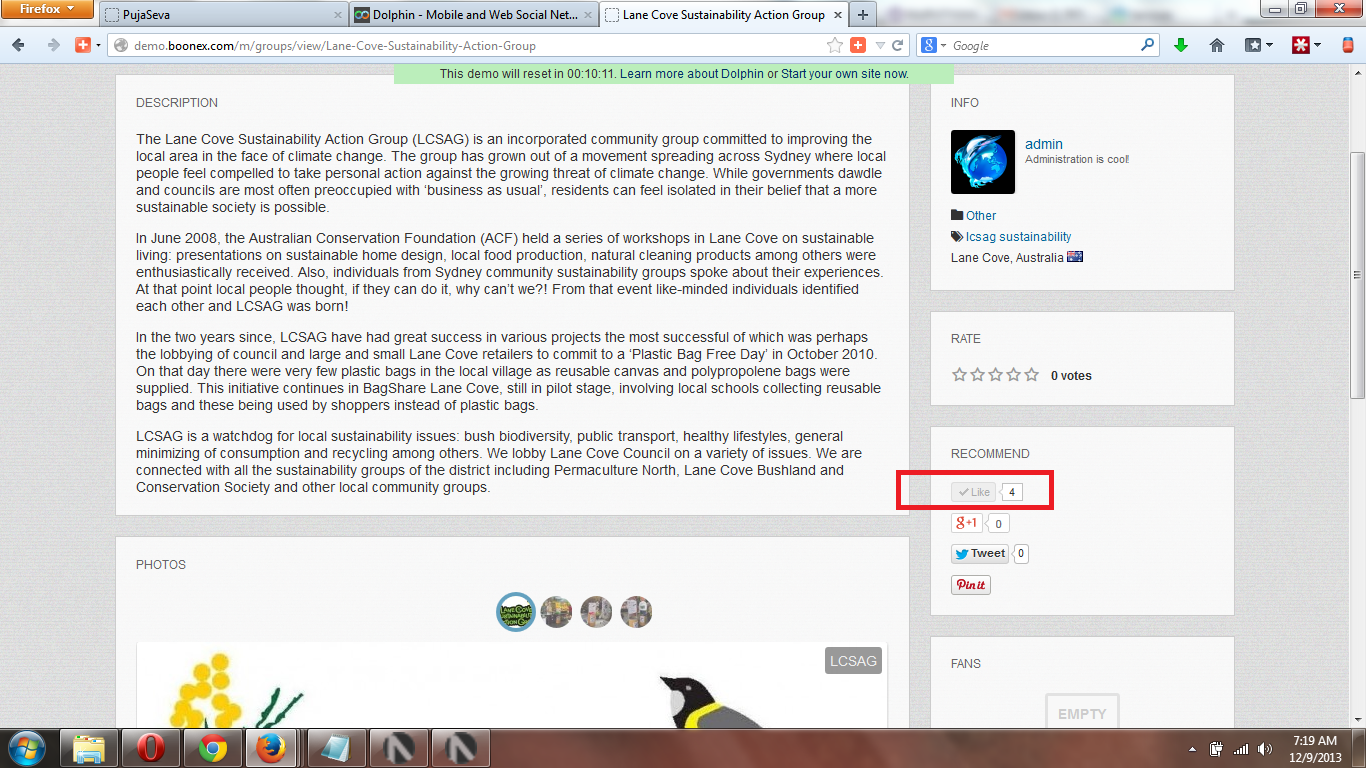
Task: Show hidden system tray icons
Action: click(1192, 749)
